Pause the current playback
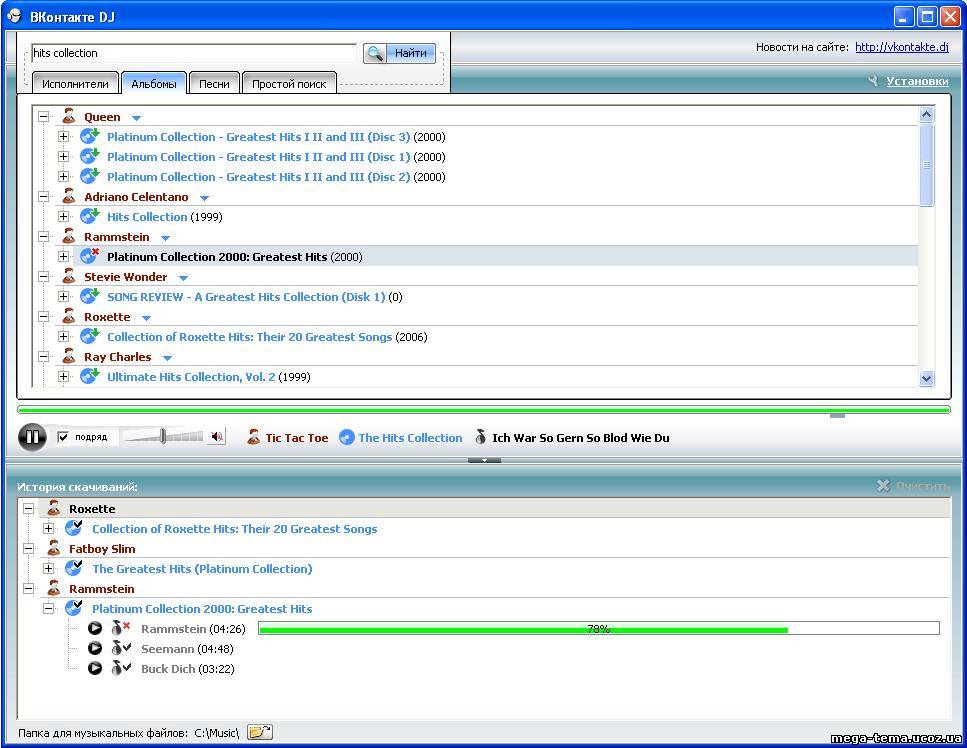The height and width of the screenshot is (748, 967). pos(32,437)
